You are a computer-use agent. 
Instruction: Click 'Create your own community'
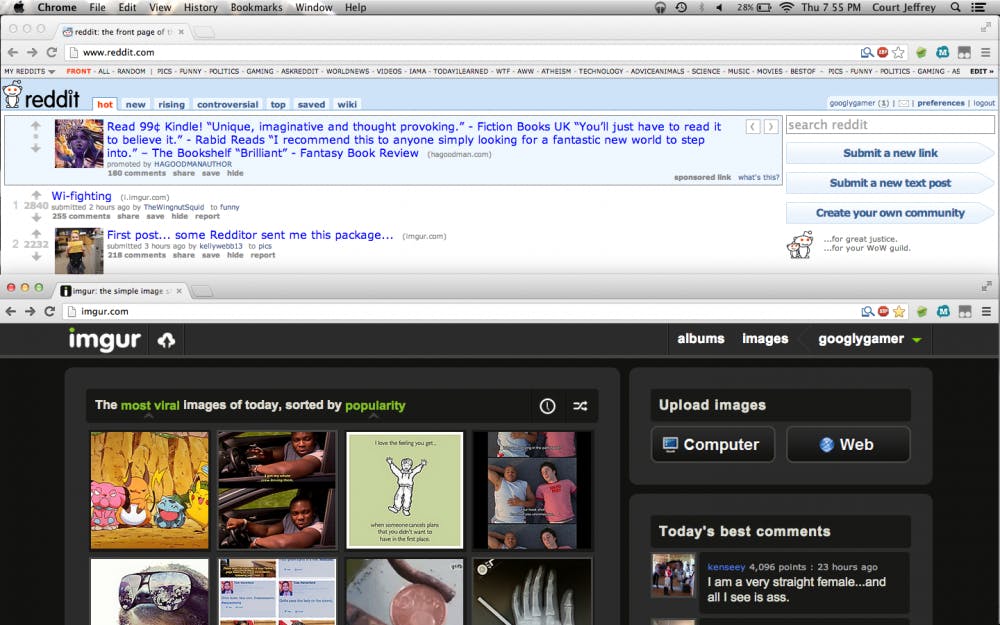889,213
